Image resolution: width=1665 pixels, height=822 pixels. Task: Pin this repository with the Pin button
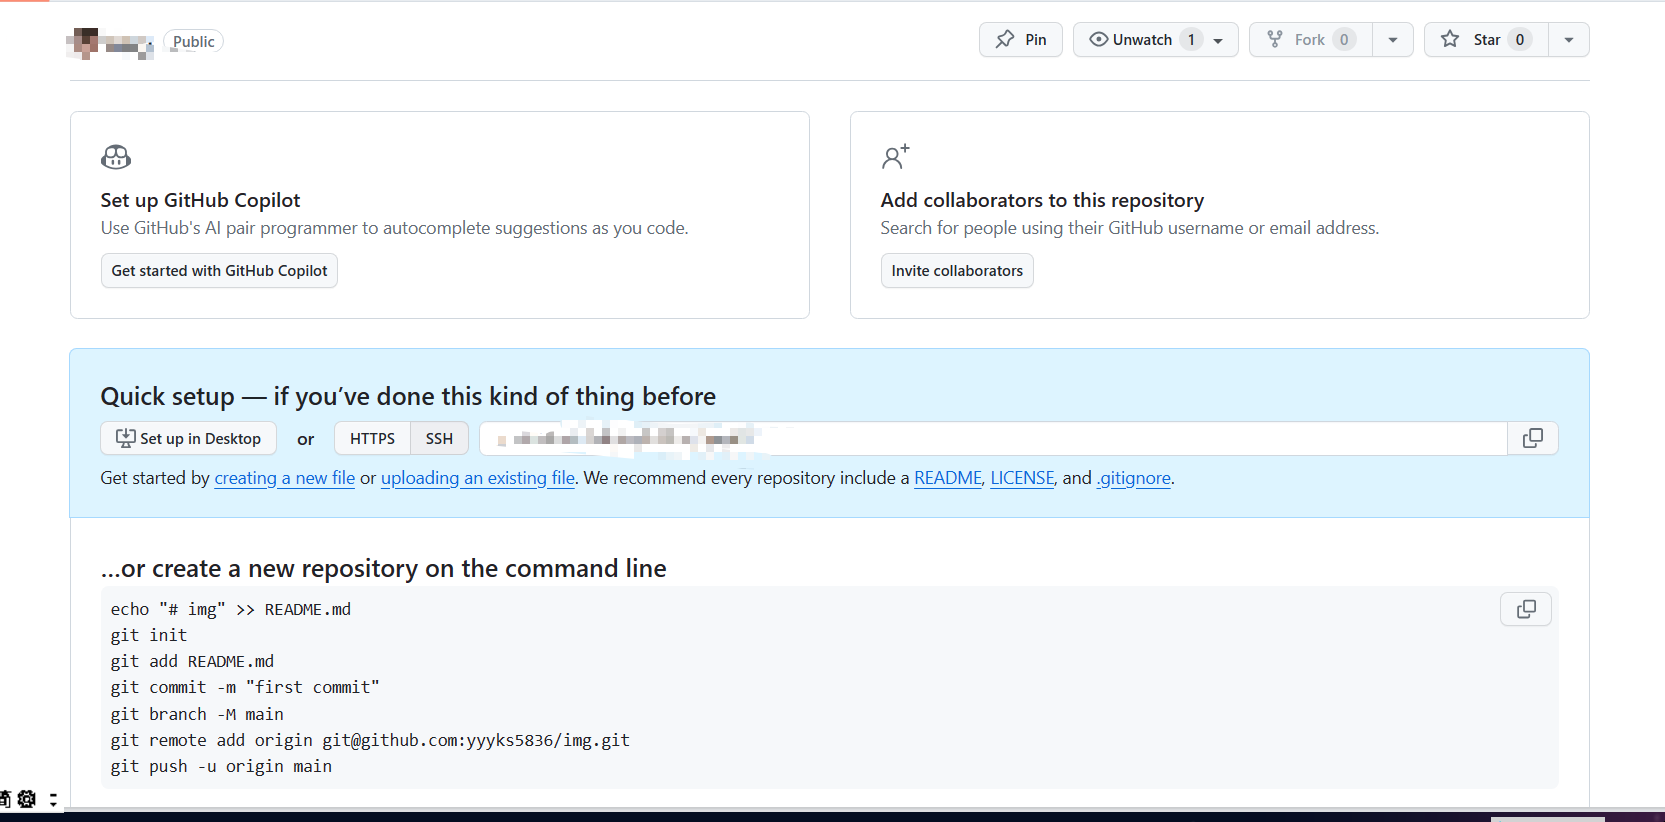click(x=1020, y=40)
